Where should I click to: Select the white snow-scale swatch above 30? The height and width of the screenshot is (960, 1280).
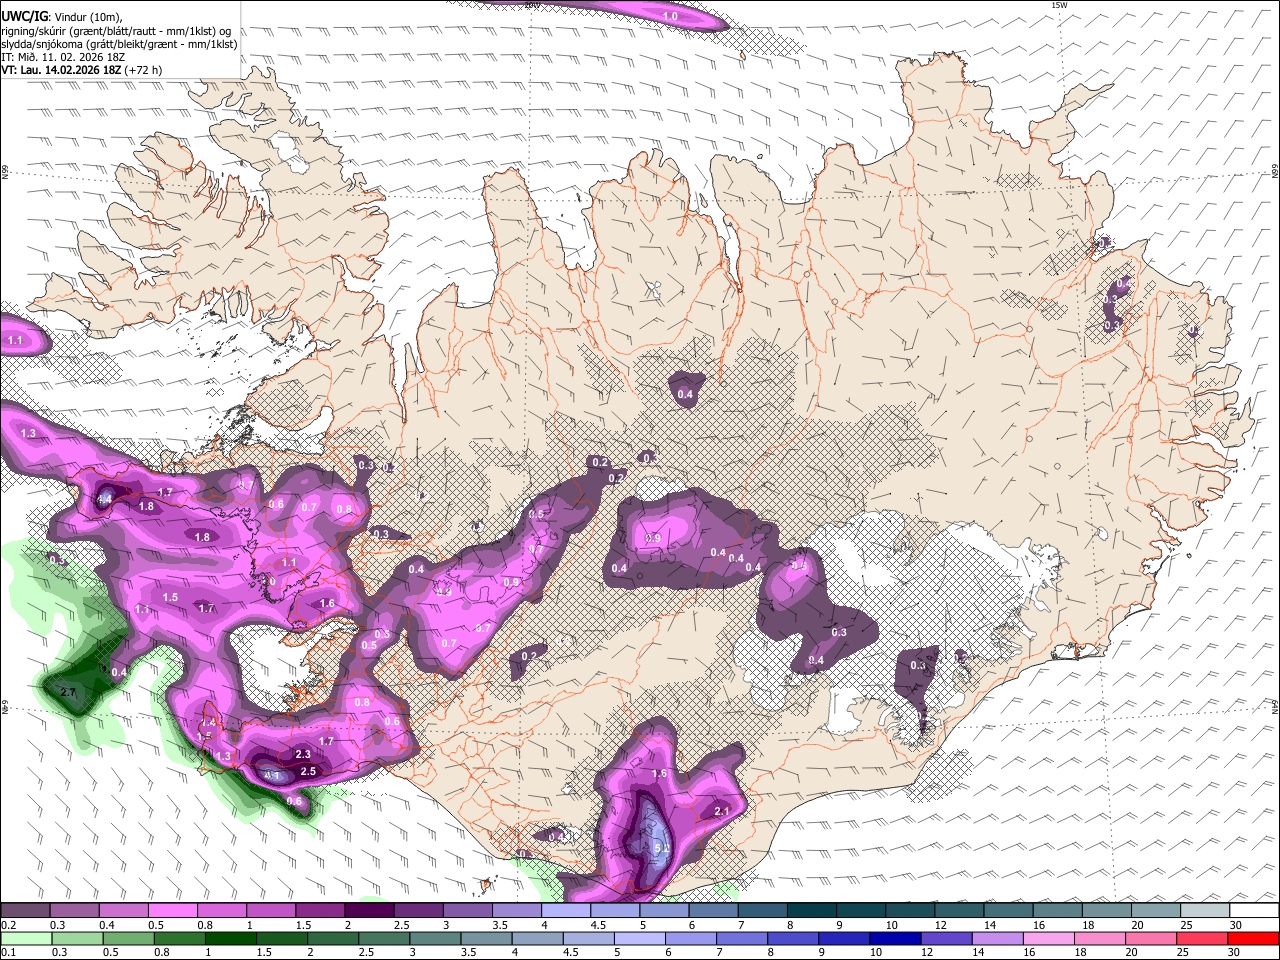coord(1255,910)
